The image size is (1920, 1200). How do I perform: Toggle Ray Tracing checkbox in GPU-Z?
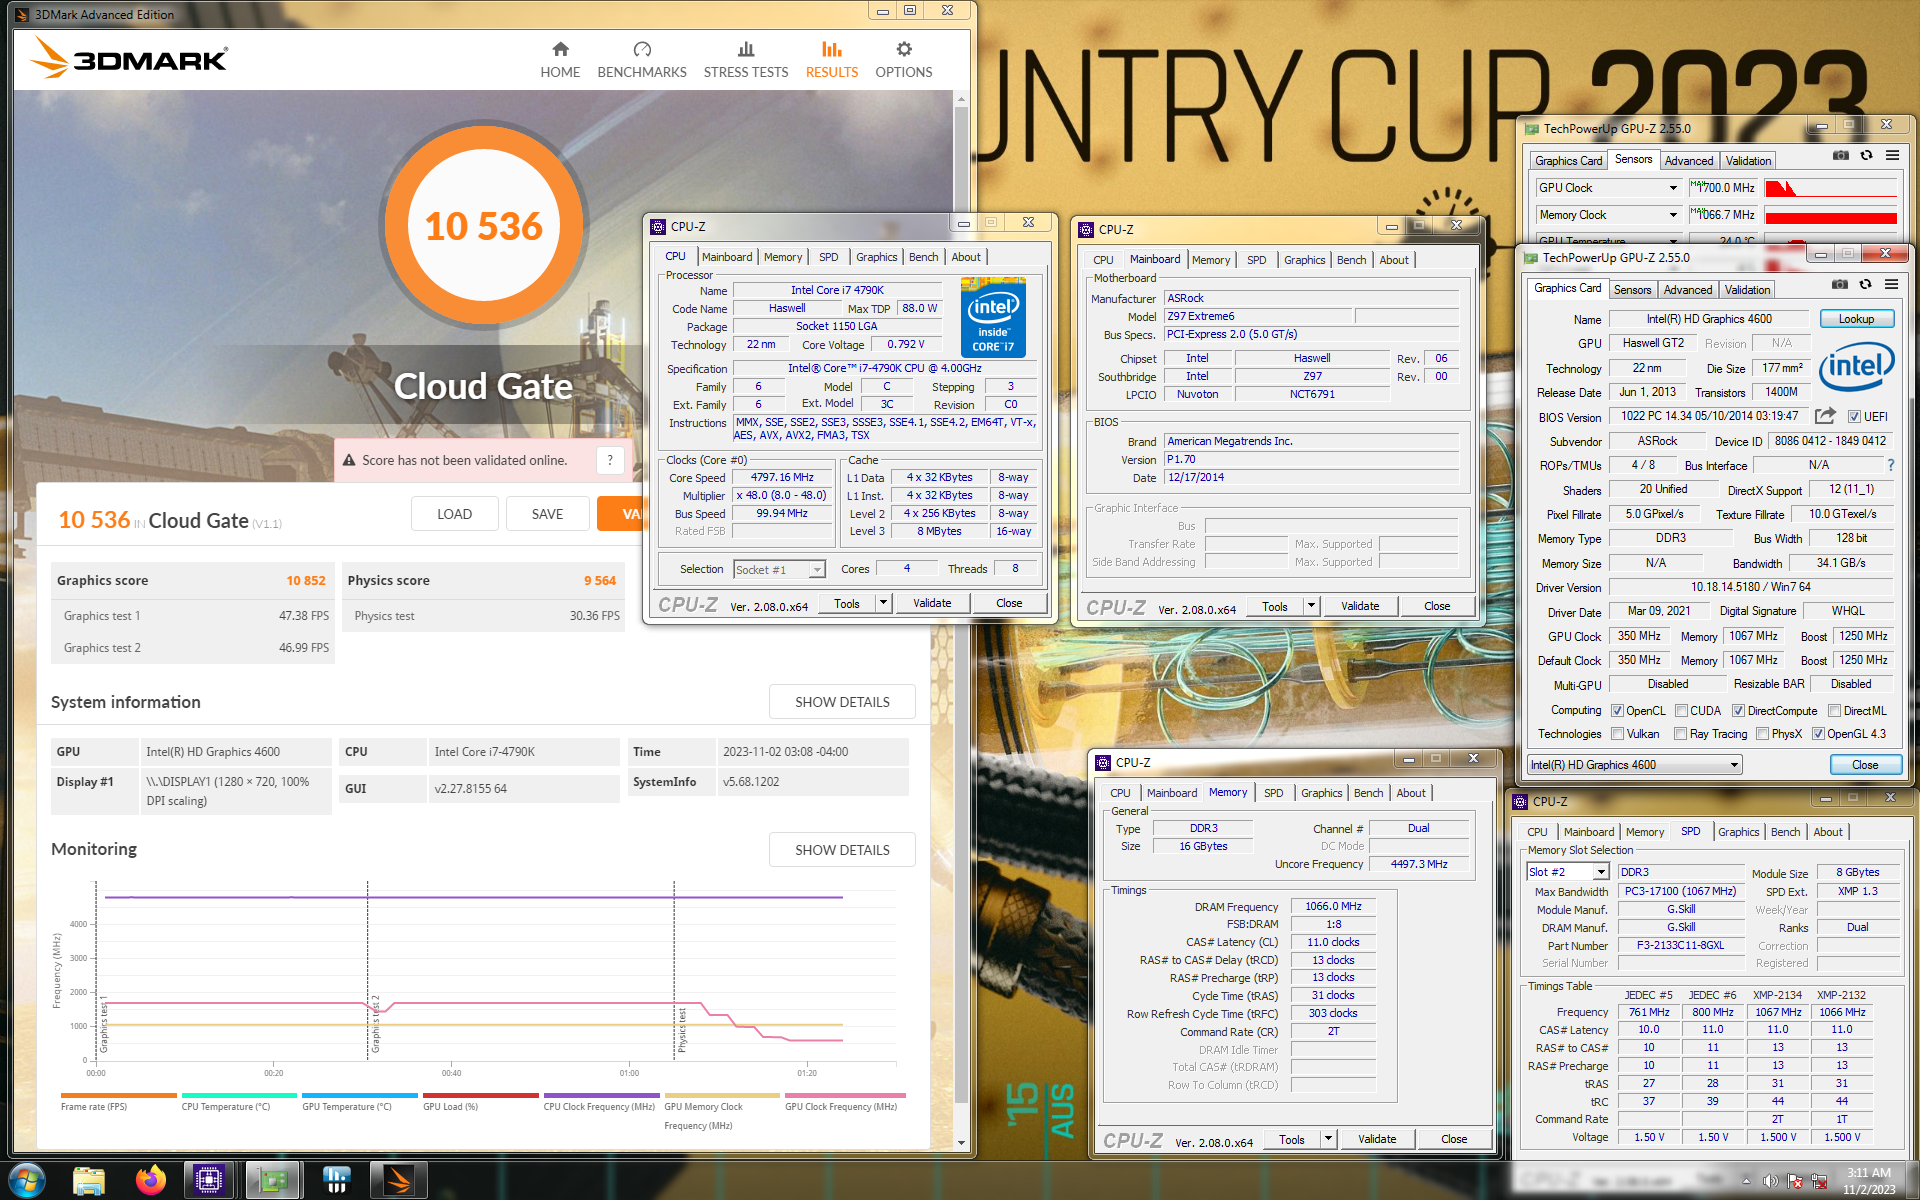click(x=1681, y=734)
